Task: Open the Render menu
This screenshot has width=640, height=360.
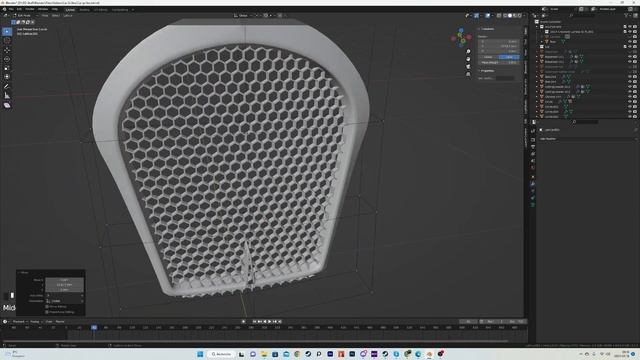Action: tap(30, 9)
